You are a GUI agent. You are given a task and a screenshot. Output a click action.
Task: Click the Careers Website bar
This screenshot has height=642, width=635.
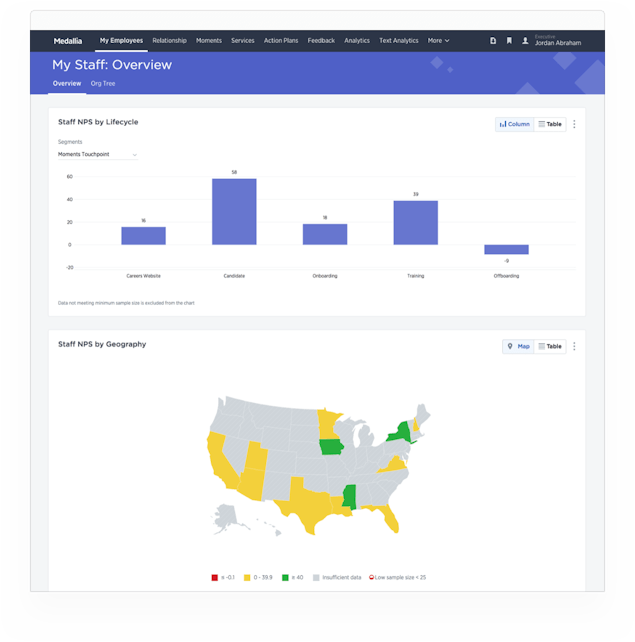click(144, 236)
